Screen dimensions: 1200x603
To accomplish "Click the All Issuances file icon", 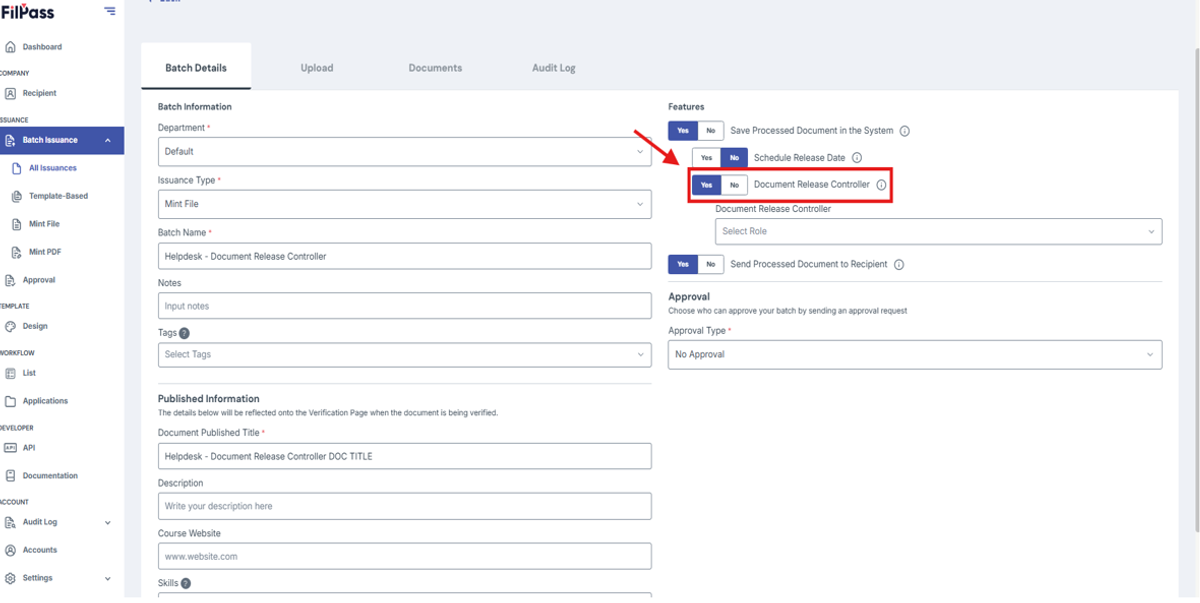I will pos(18,168).
